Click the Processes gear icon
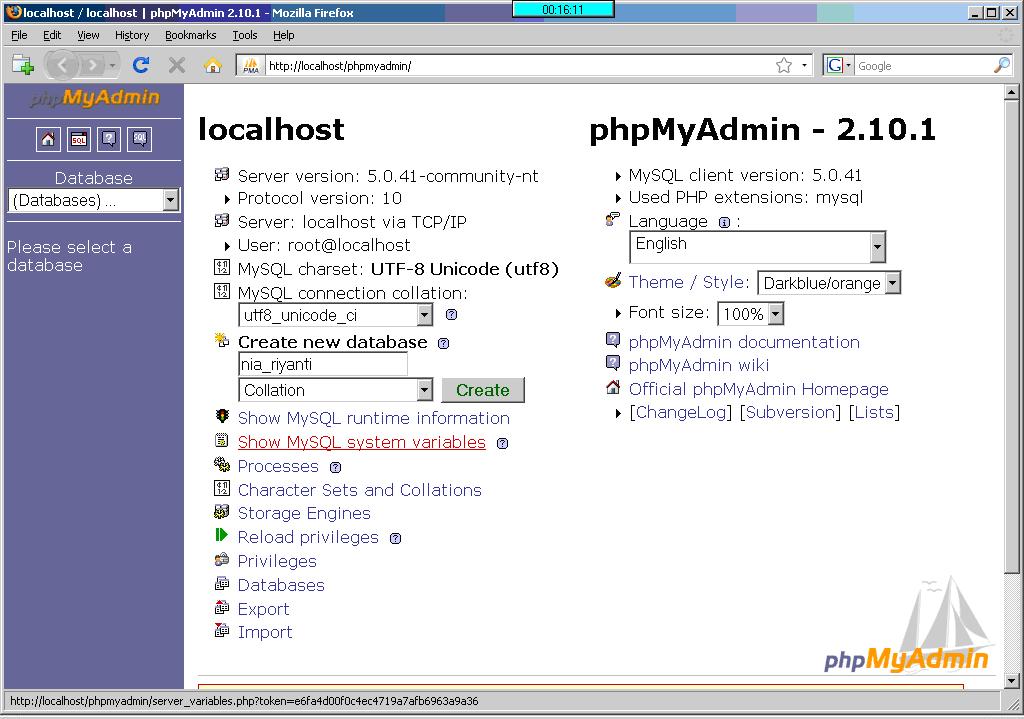Viewport: 1024px width, 719px height. pos(222,464)
